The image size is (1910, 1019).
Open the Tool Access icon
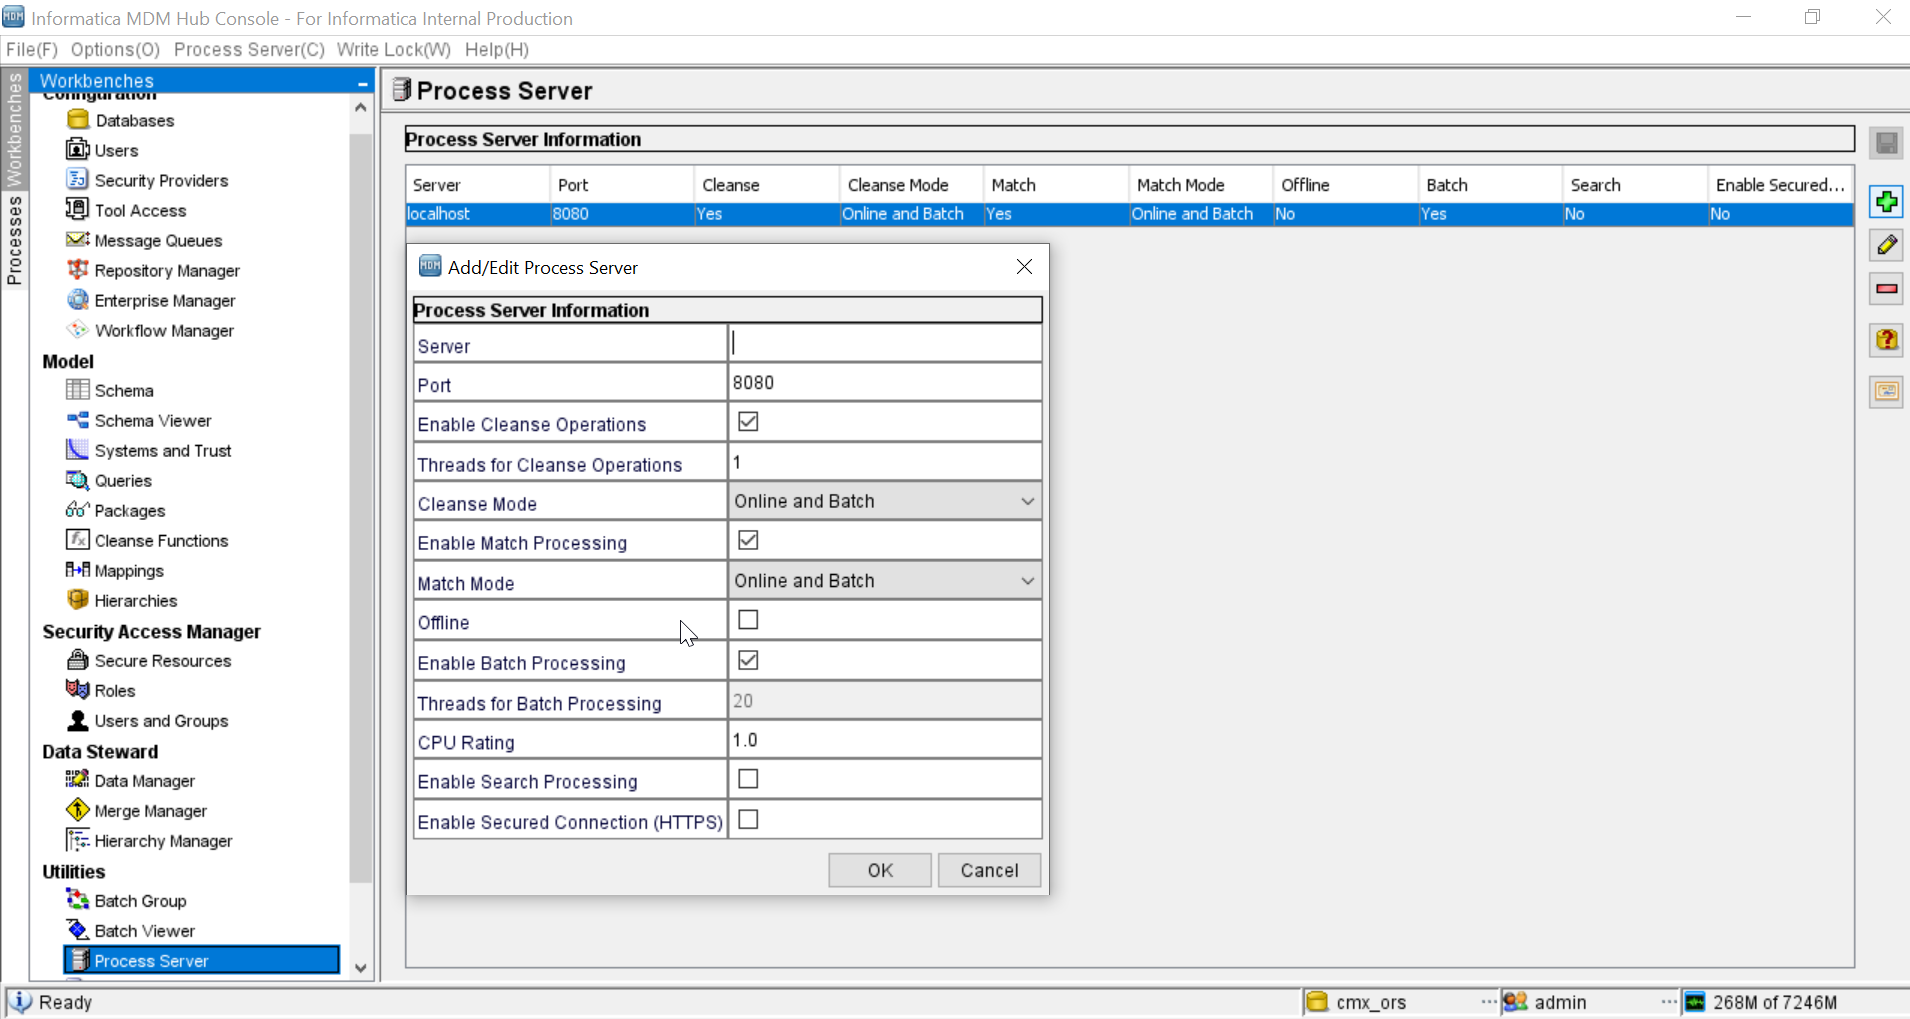point(78,210)
